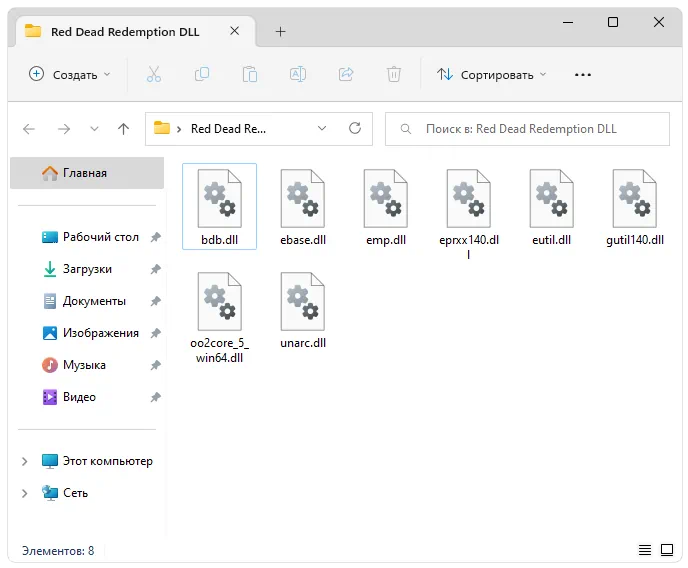Unpin Музыка via pin icon

click(x=155, y=365)
